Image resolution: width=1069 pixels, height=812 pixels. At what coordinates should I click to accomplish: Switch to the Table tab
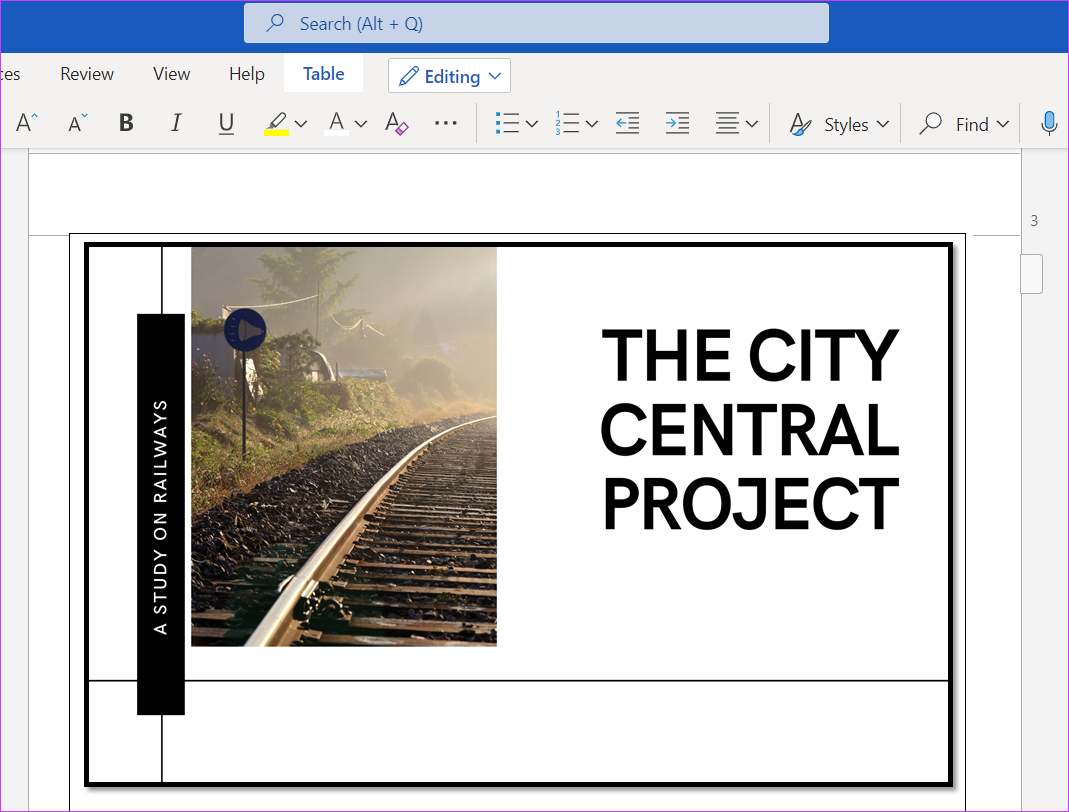click(x=323, y=73)
